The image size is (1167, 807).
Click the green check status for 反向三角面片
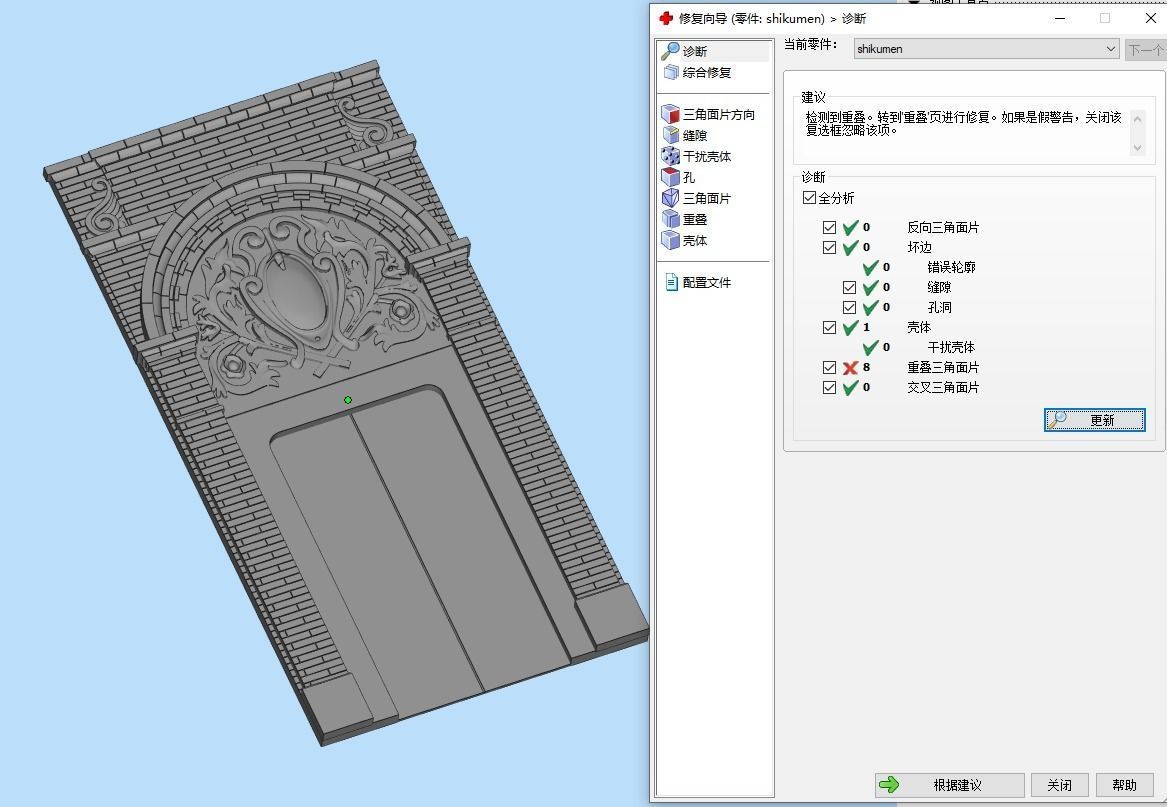[851, 228]
